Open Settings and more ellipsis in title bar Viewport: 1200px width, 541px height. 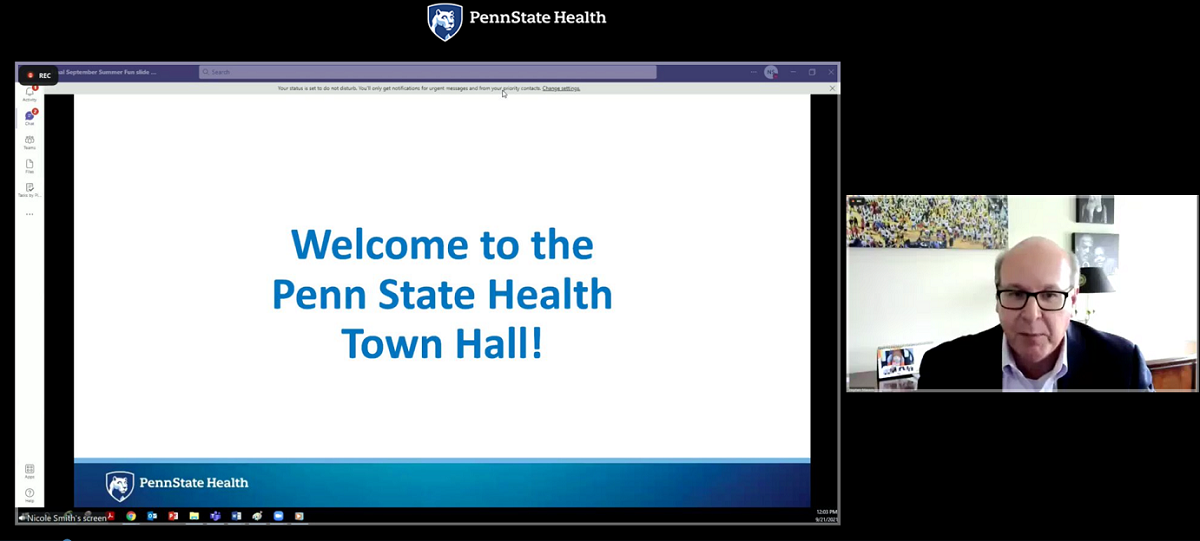(754, 72)
